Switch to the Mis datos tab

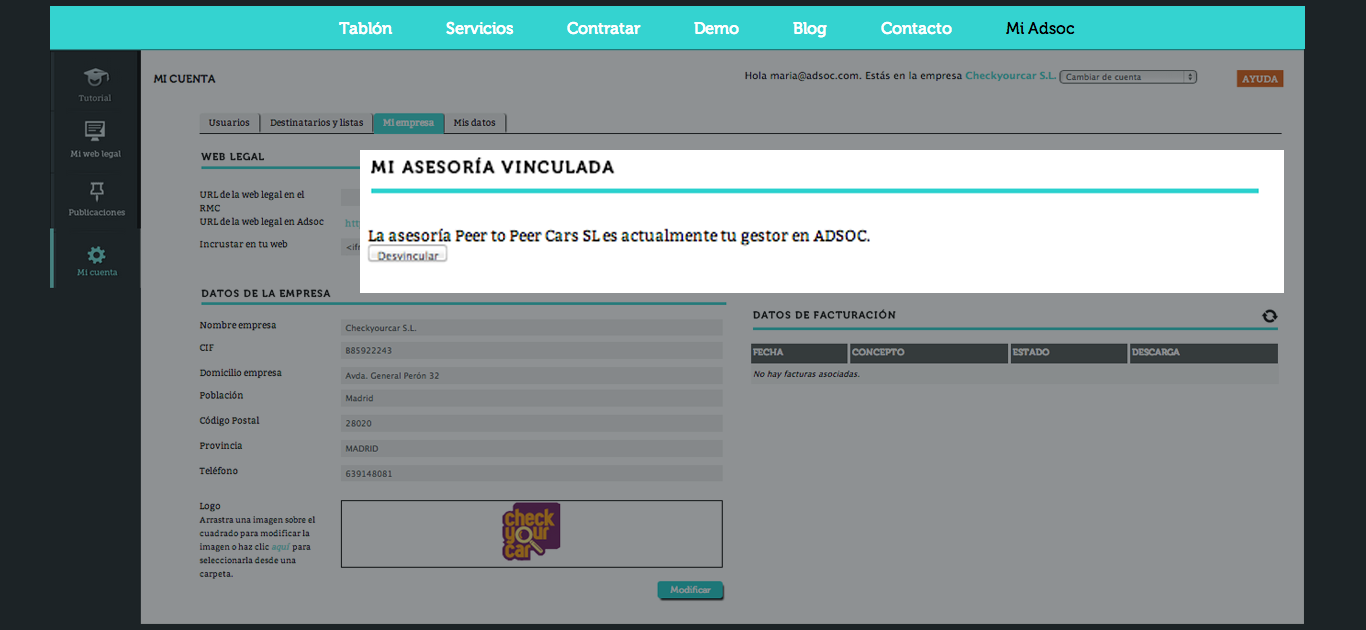pos(475,123)
